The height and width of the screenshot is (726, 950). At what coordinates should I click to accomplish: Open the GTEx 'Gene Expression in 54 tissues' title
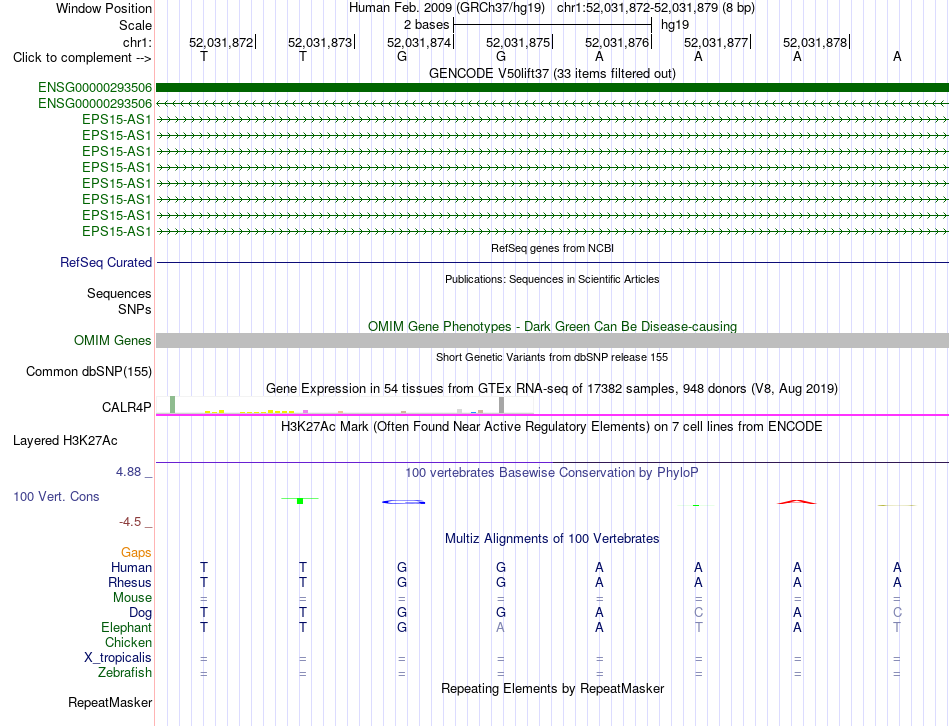[x=552, y=388]
